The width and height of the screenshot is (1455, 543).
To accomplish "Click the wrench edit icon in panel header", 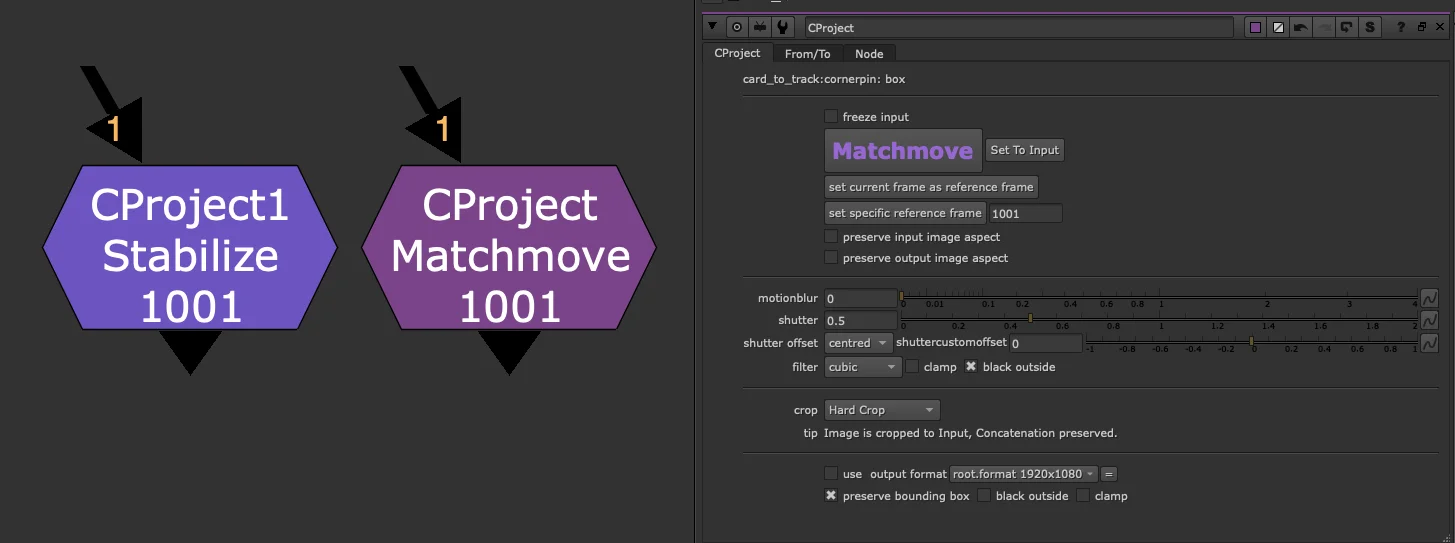I will point(783,28).
